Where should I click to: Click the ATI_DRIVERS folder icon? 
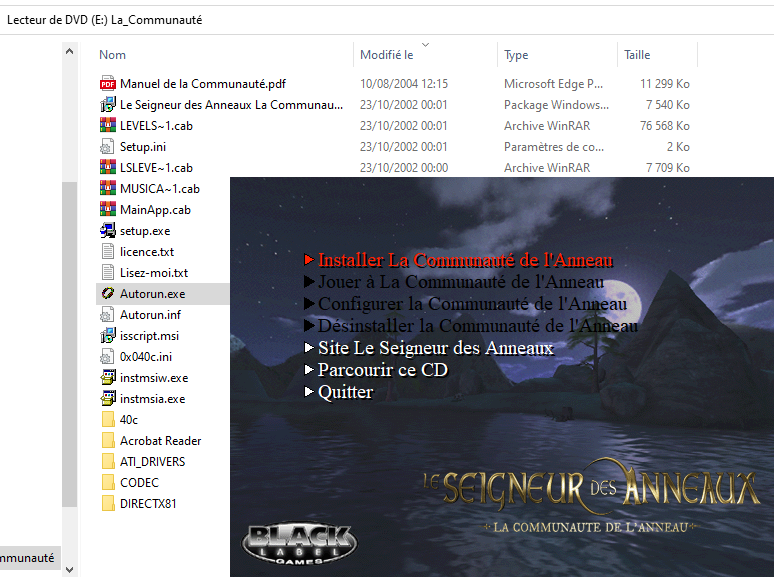click(108, 462)
